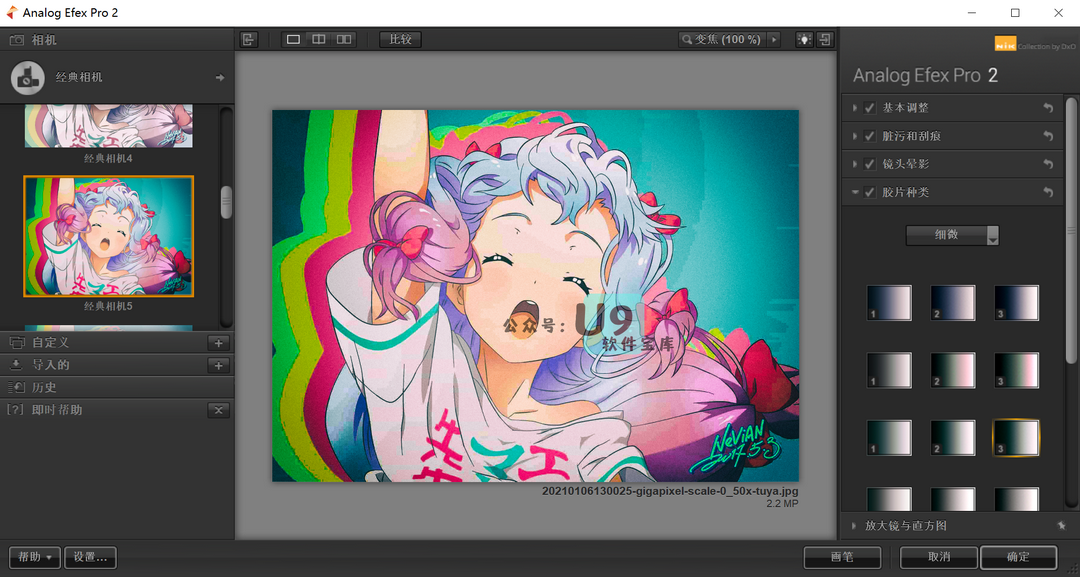Open the zoom level dropdown arrow
Image resolution: width=1080 pixels, height=577 pixels.
pyautogui.click(x=774, y=40)
